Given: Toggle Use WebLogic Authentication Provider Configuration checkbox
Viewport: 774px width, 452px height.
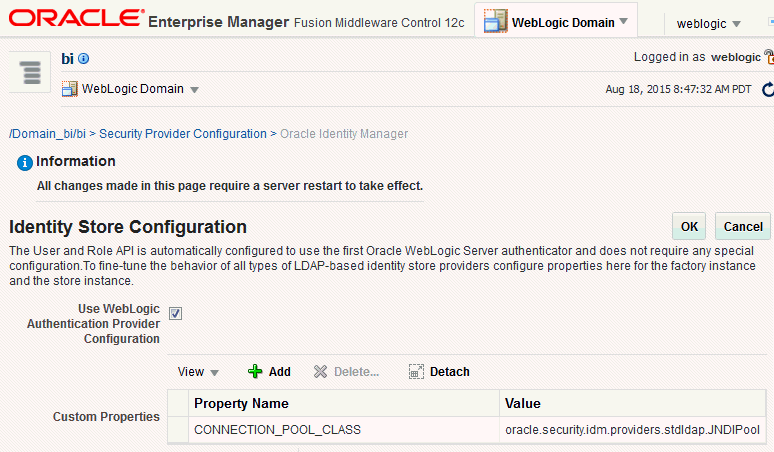Looking at the screenshot, I should point(175,313).
